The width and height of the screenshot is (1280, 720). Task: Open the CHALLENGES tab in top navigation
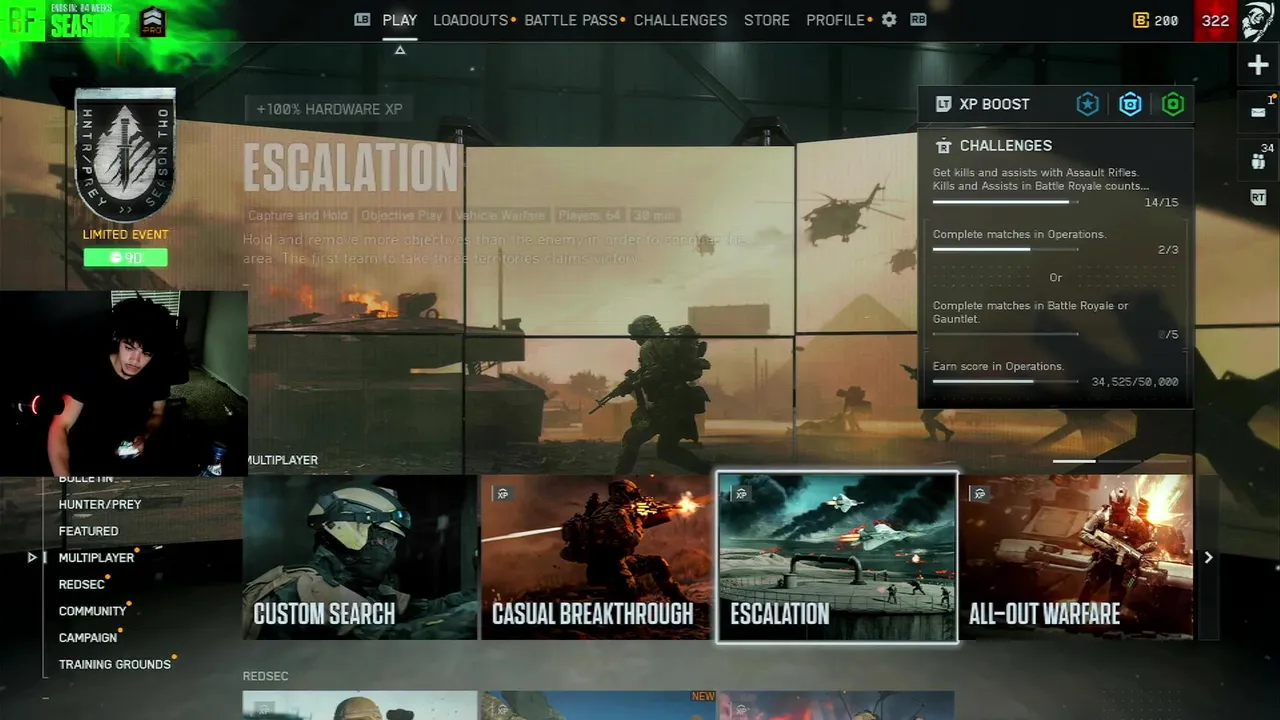680,20
